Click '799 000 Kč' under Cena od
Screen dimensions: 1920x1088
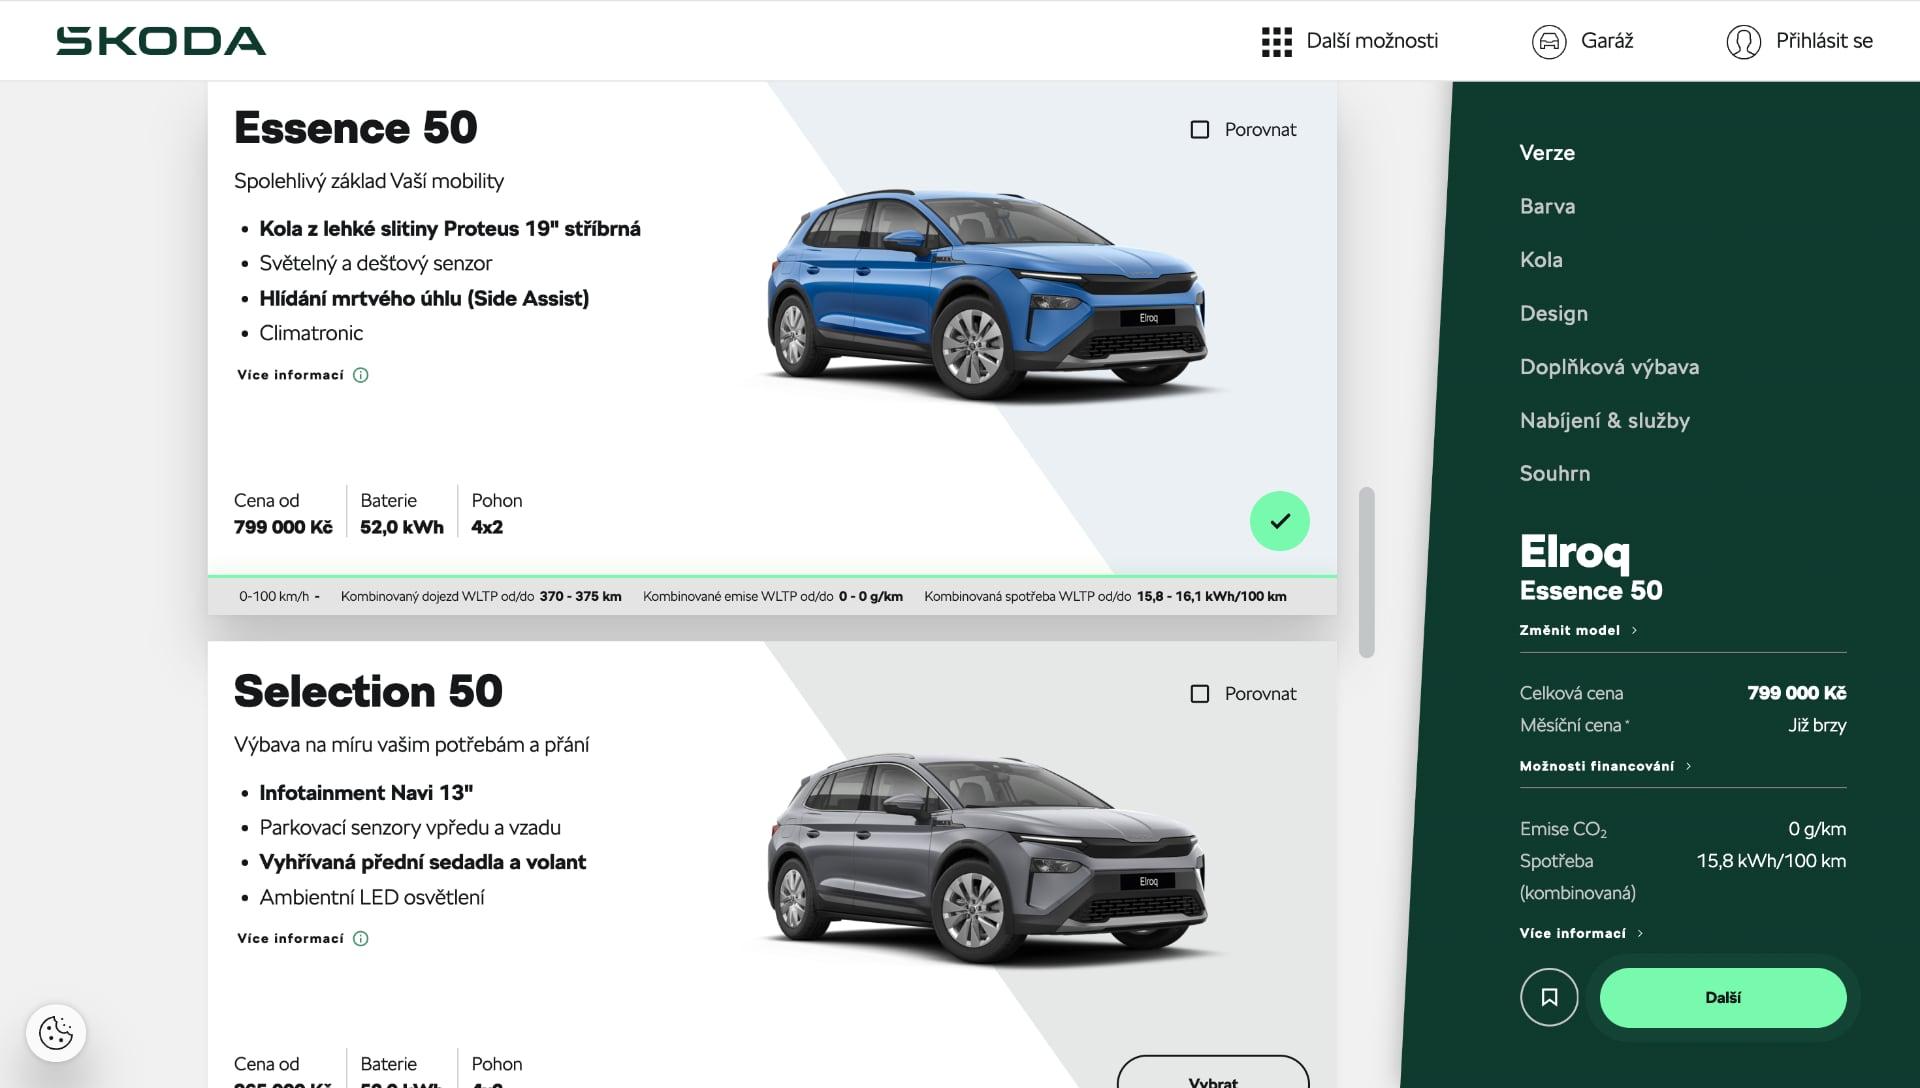283,527
